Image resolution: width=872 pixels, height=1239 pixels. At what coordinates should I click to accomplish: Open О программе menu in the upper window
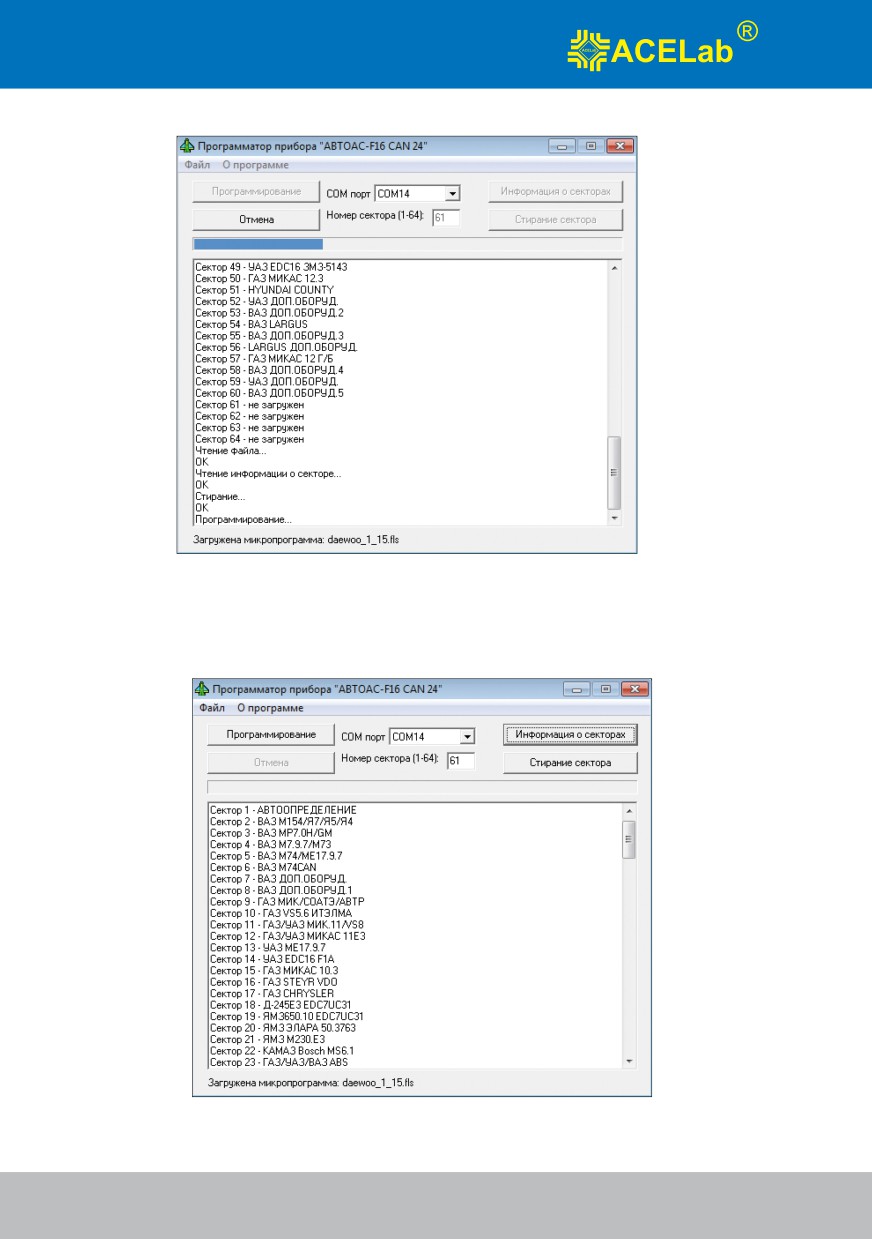(x=255, y=164)
